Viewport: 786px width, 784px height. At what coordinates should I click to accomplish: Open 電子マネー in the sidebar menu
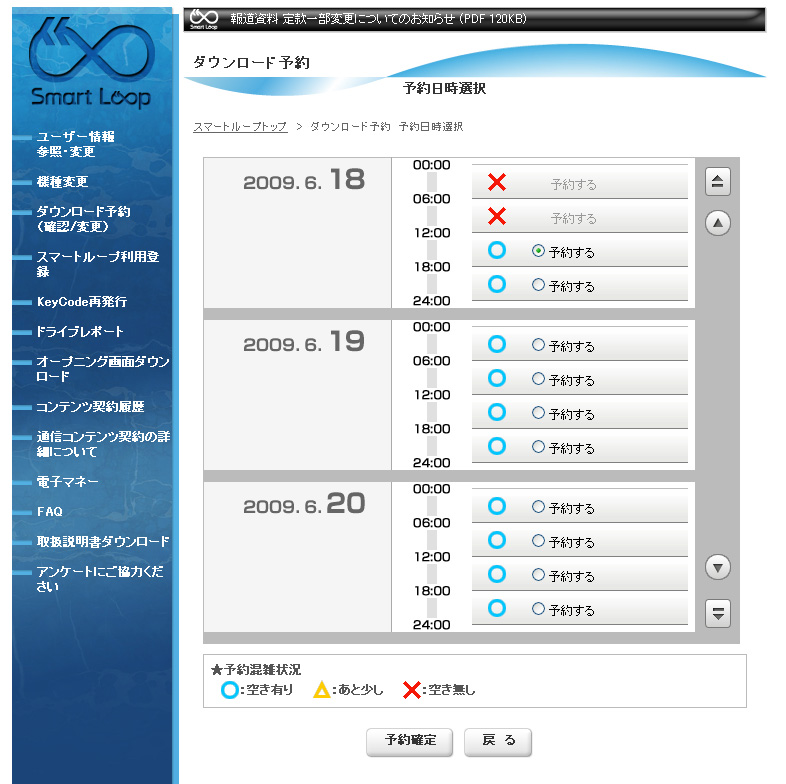(68, 482)
